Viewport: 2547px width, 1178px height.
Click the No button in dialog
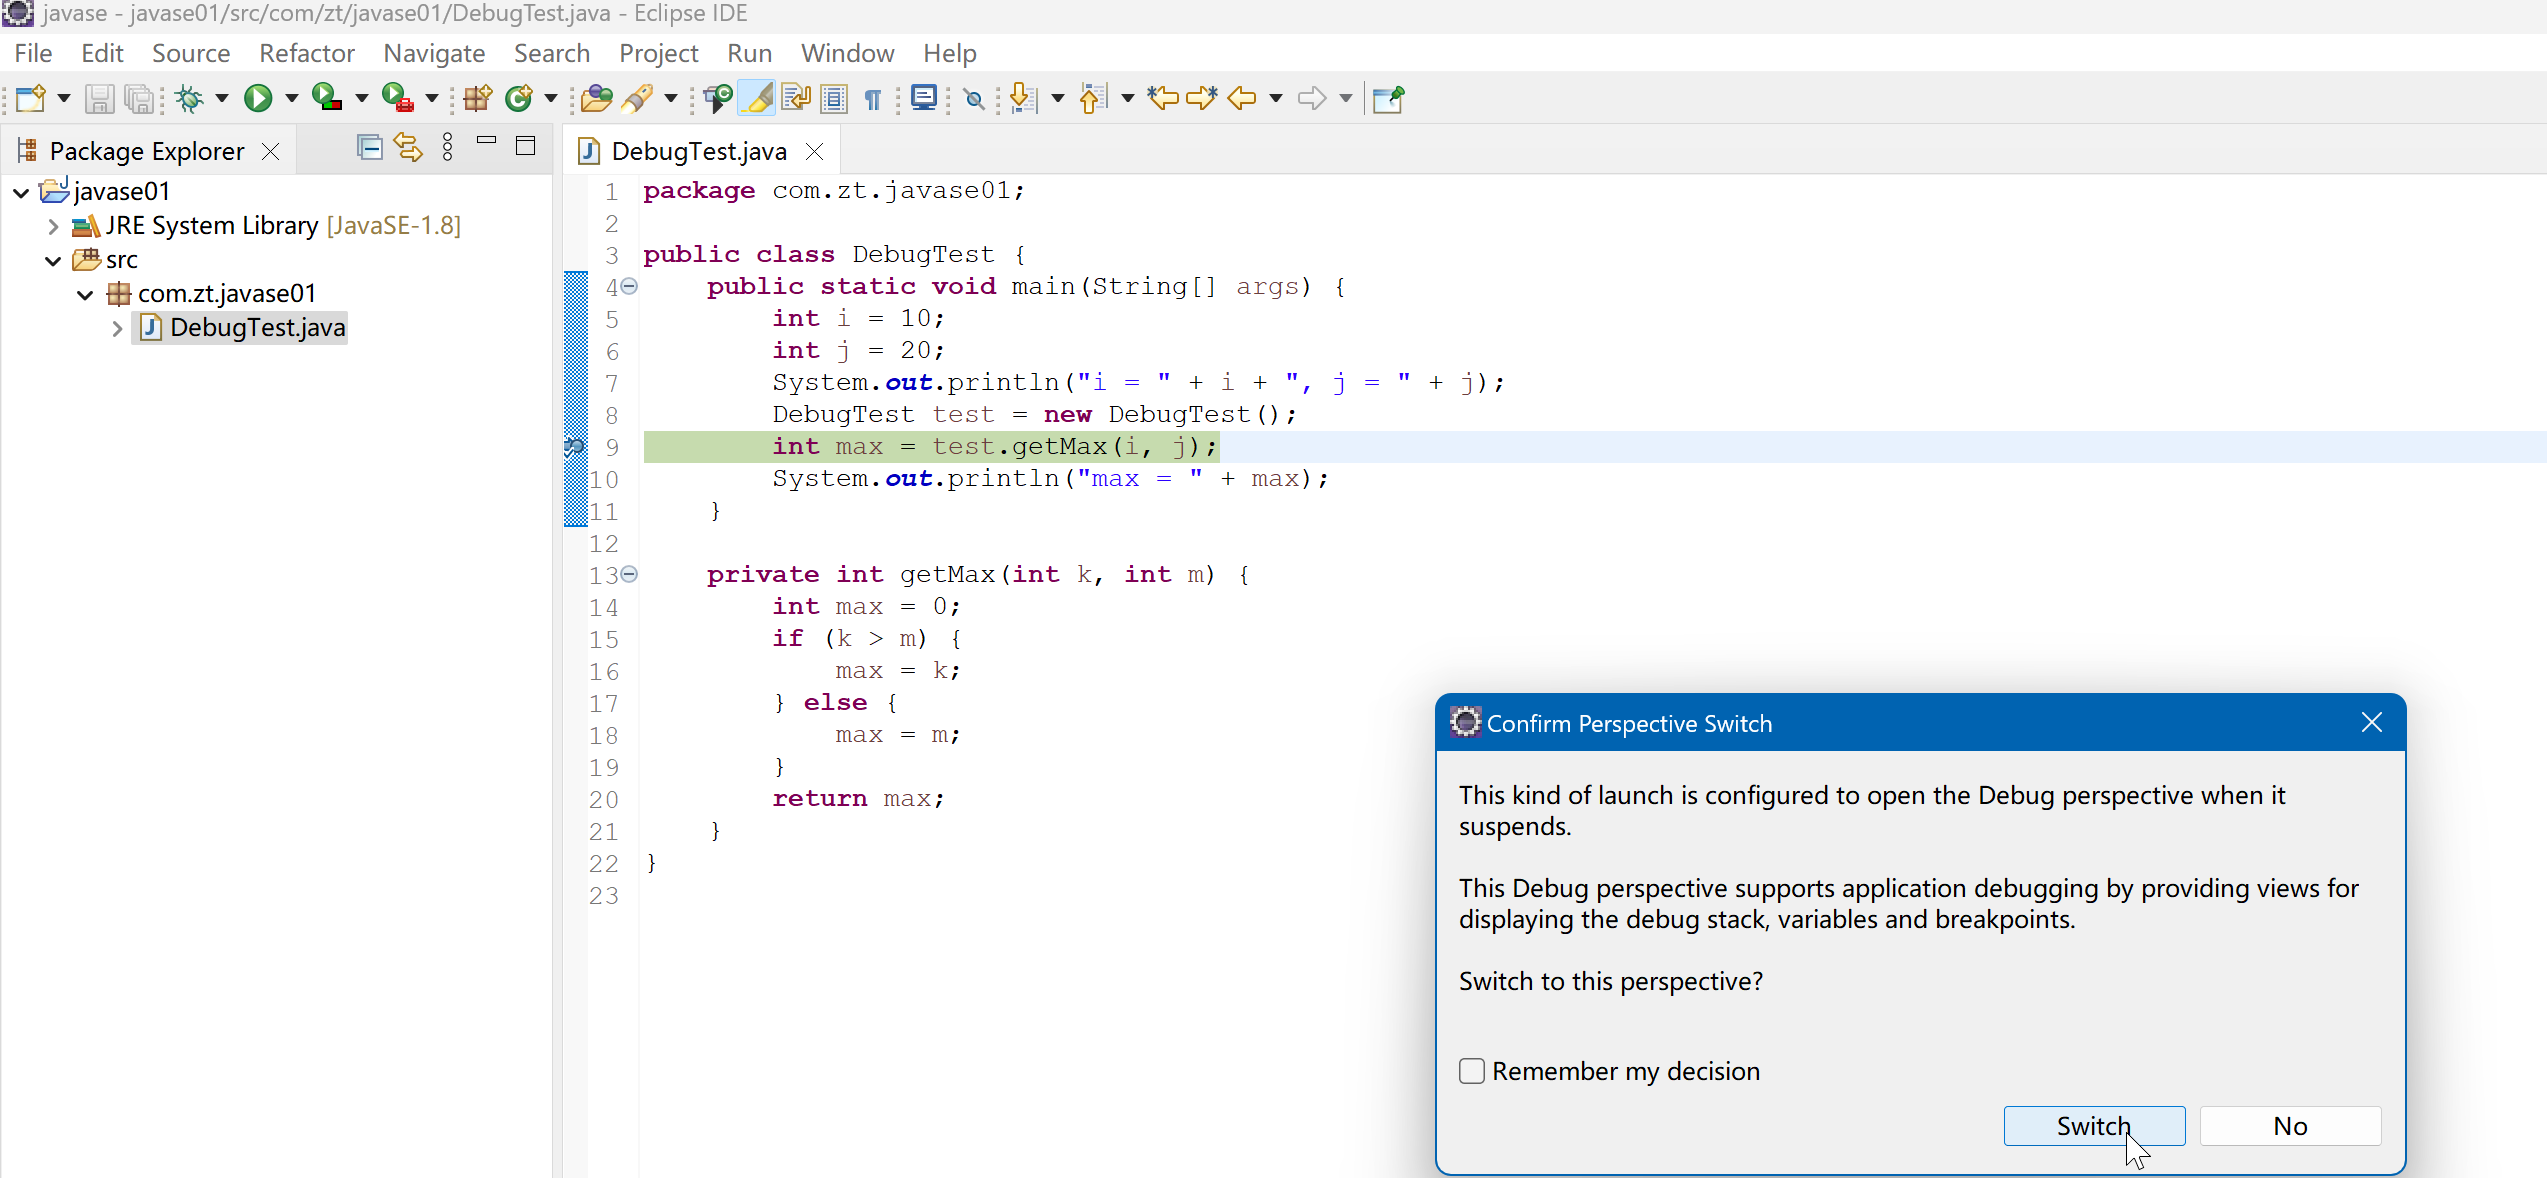[x=2289, y=1126]
